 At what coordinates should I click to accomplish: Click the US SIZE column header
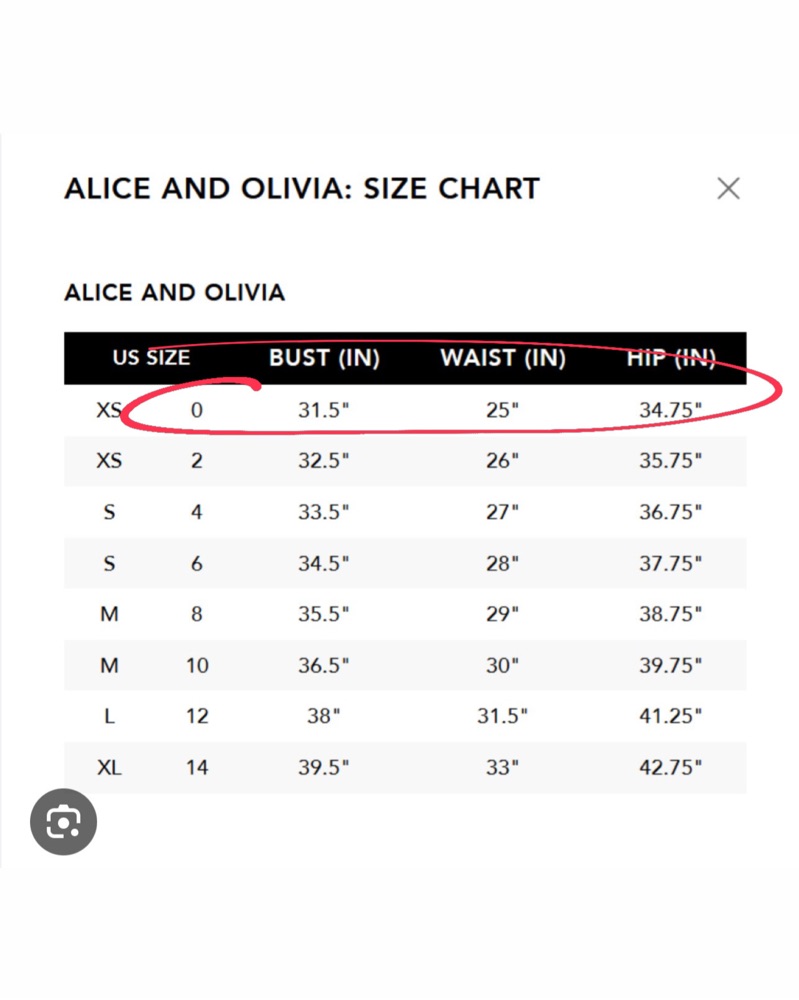coord(151,358)
